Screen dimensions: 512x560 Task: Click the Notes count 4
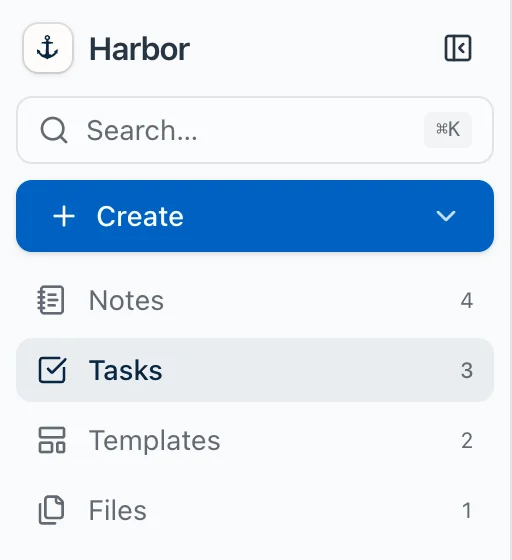point(466,300)
